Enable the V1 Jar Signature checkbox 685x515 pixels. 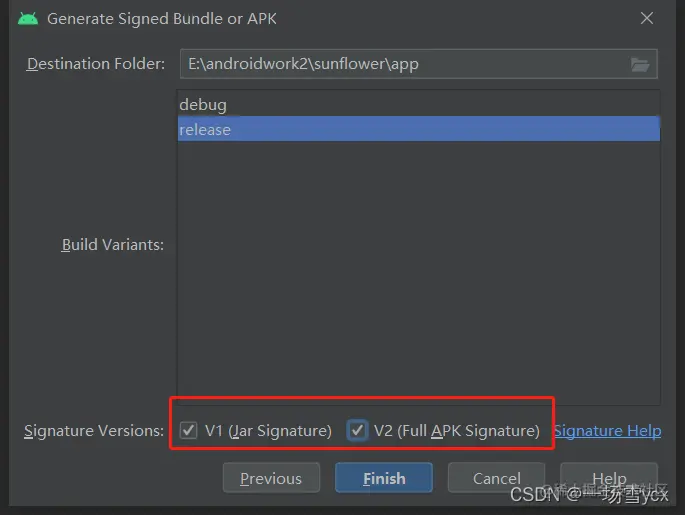[x=188, y=430]
